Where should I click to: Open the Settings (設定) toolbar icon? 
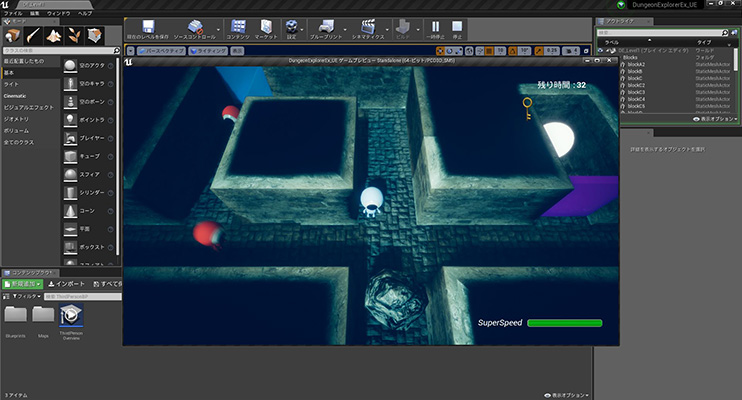pyautogui.click(x=292, y=27)
